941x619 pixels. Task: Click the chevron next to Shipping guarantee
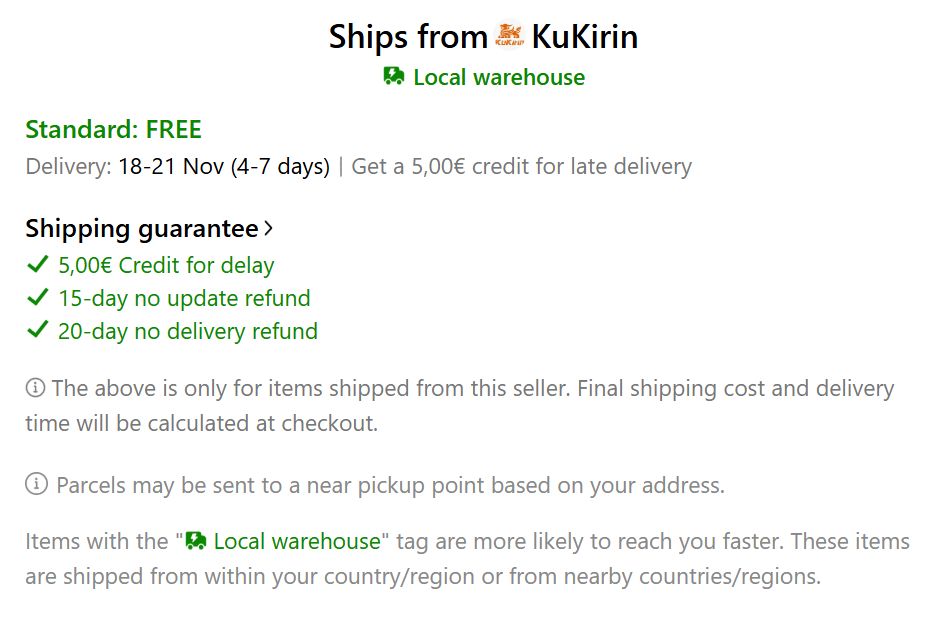pos(270,228)
